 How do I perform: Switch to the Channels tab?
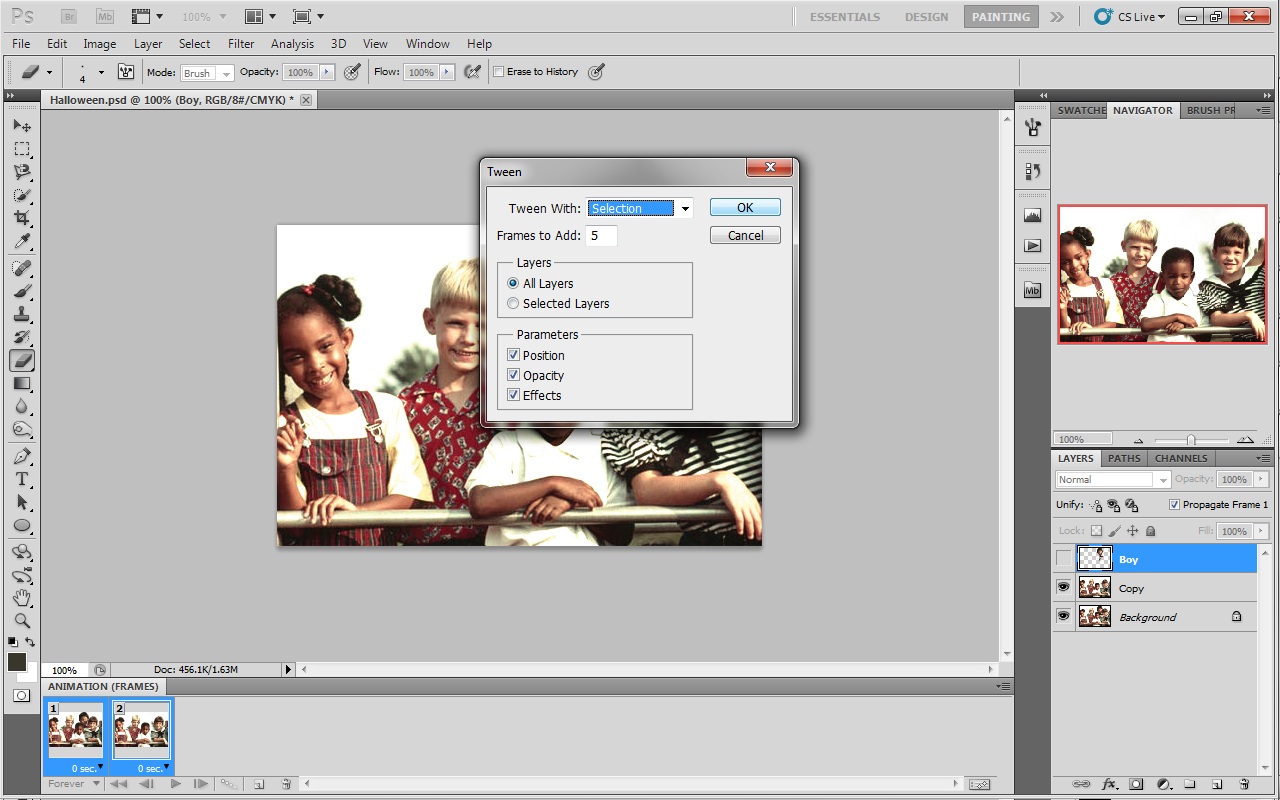click(1181, 458)
